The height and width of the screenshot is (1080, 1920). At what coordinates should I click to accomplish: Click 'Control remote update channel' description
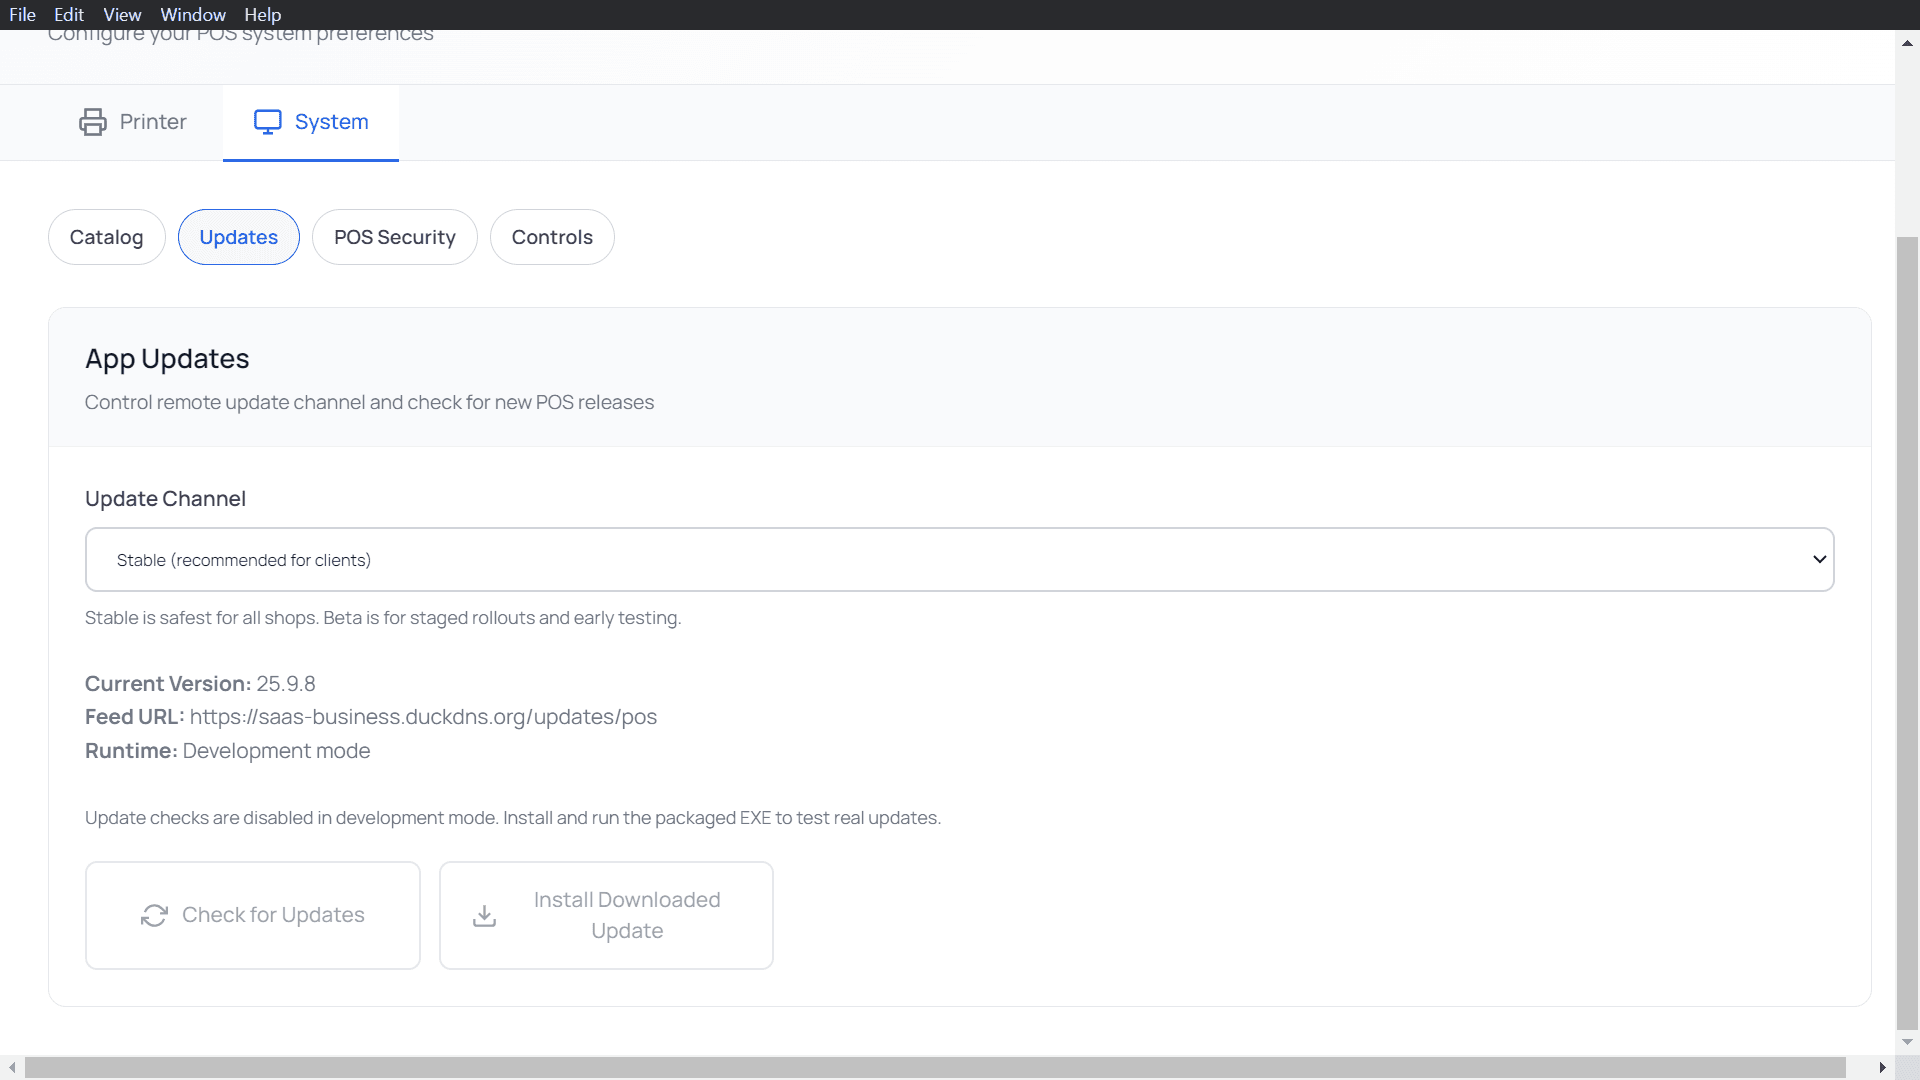coord(369,402)
